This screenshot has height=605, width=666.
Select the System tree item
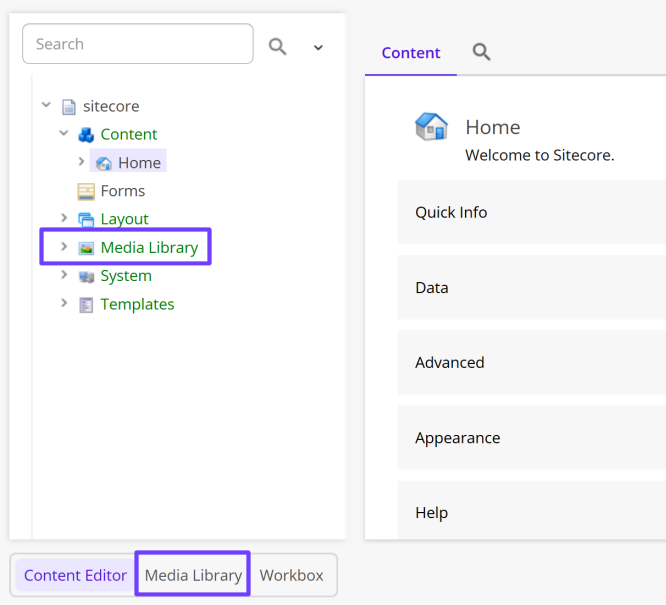pos(126,276)
